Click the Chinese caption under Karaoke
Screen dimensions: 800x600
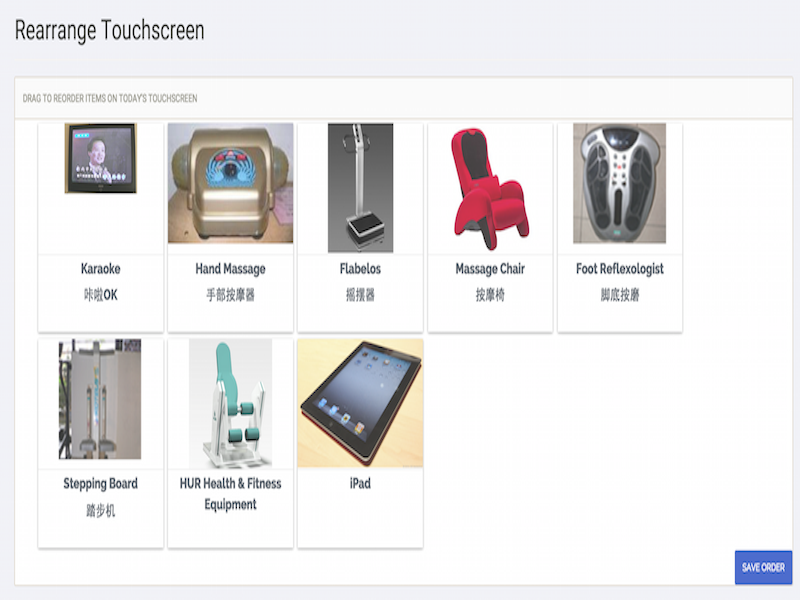(x=101, y=295)
